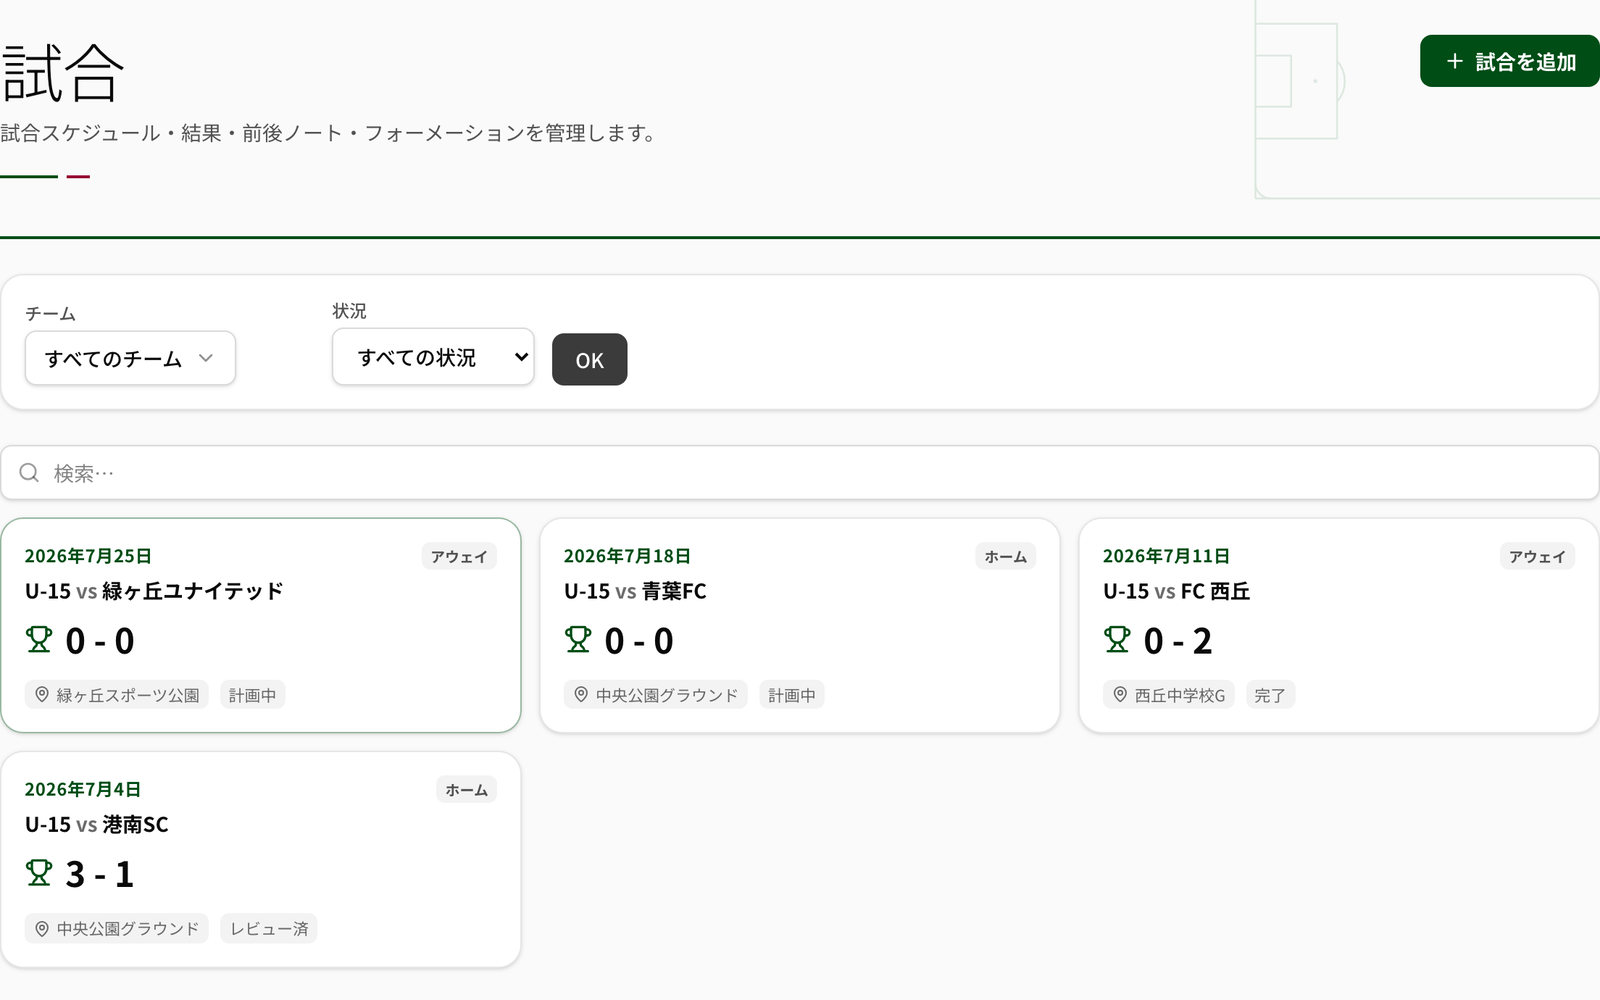Click 中央公園グラウンド venue on 青葉FC card
1600x1000 pixels.
(x=656, y=694)
